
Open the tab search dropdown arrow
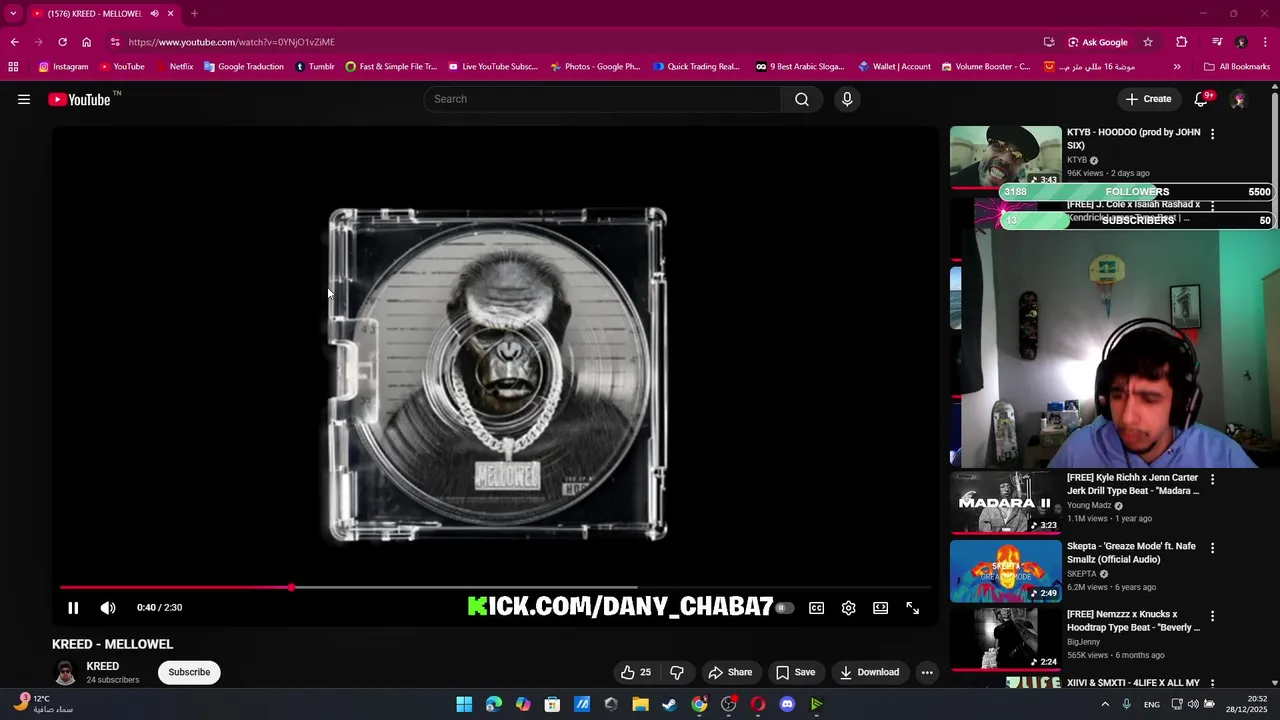[13, 14]
